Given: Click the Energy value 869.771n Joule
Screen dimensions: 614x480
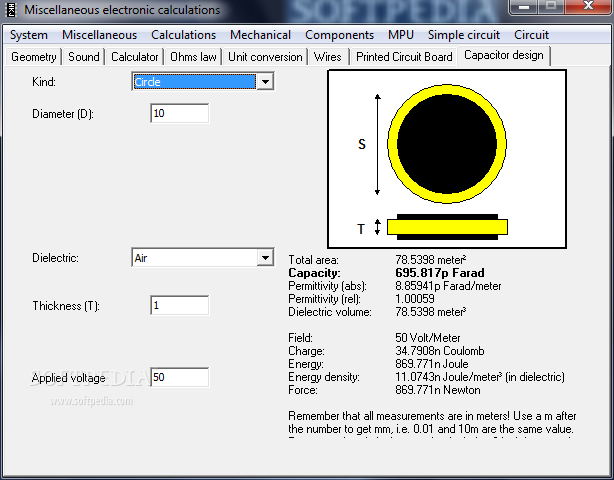Looking at the screenshot, I should pyautogui.click(x=432, y=364).
